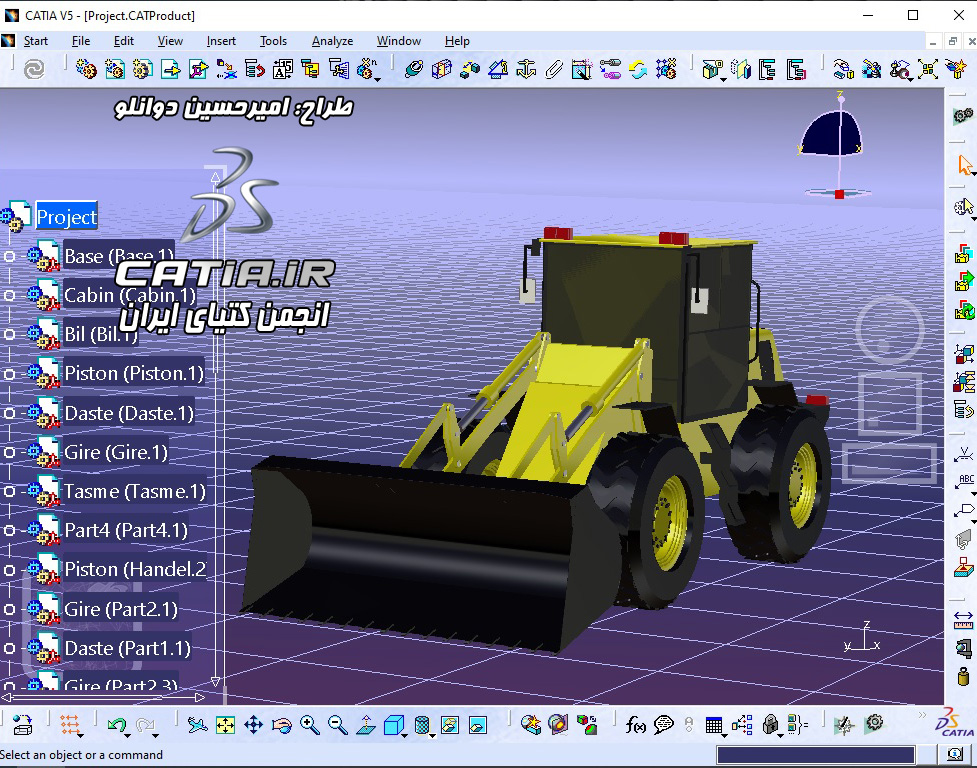Click the Contact Constraint icon
977x768 pixels.
click(441, 69)
